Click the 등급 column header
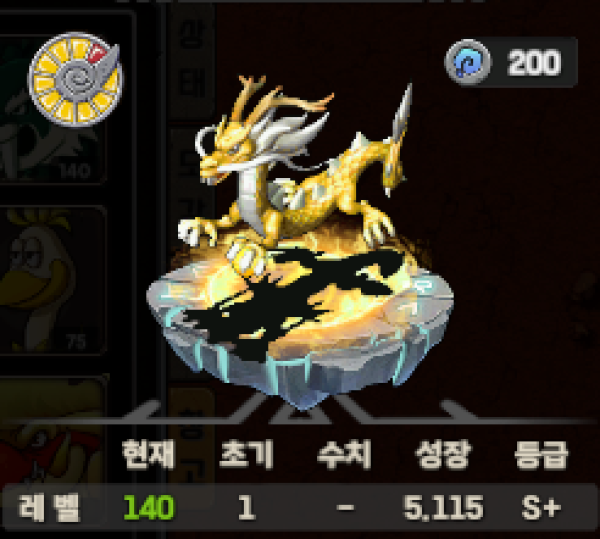Screen dimensions: 600x539 point(541,454)
